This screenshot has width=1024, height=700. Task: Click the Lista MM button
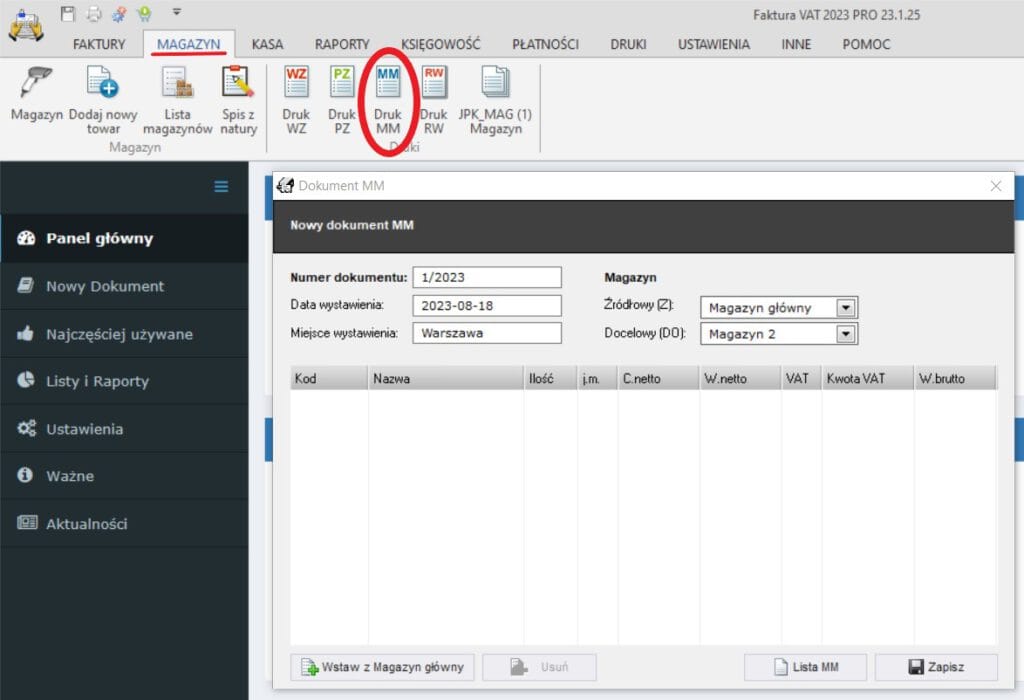805,667
